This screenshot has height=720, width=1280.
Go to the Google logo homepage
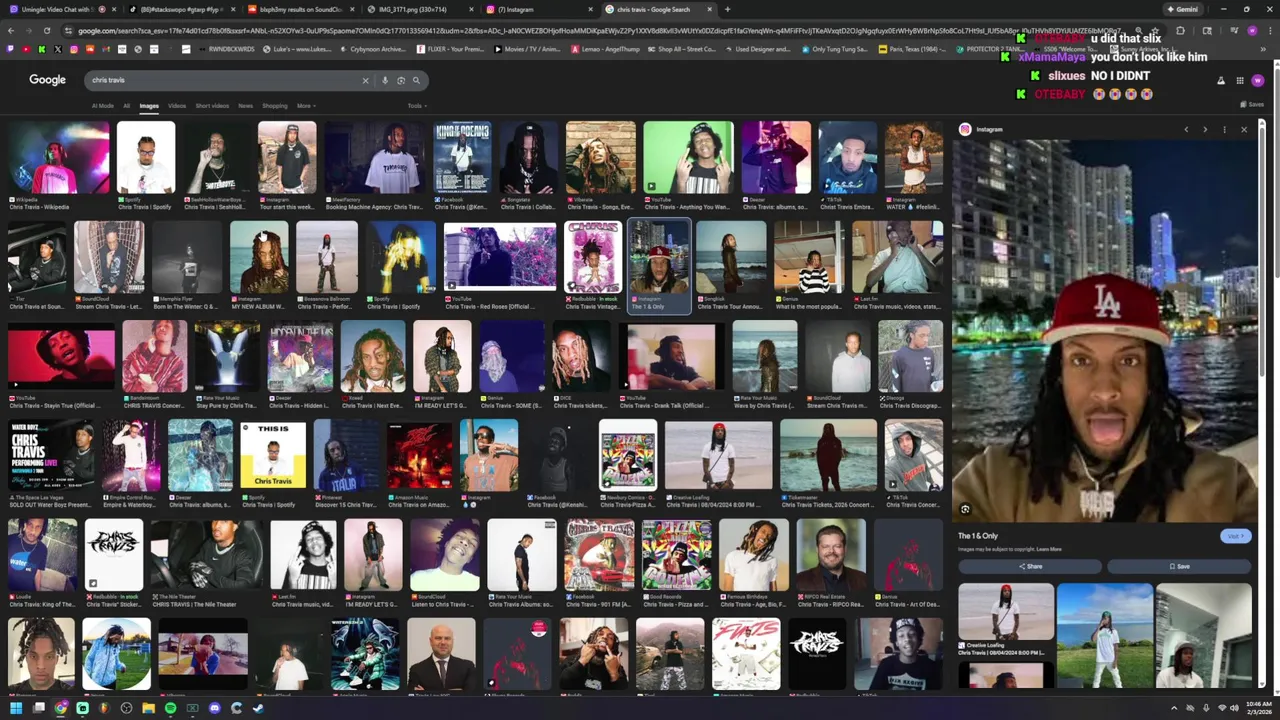point(47,80)
